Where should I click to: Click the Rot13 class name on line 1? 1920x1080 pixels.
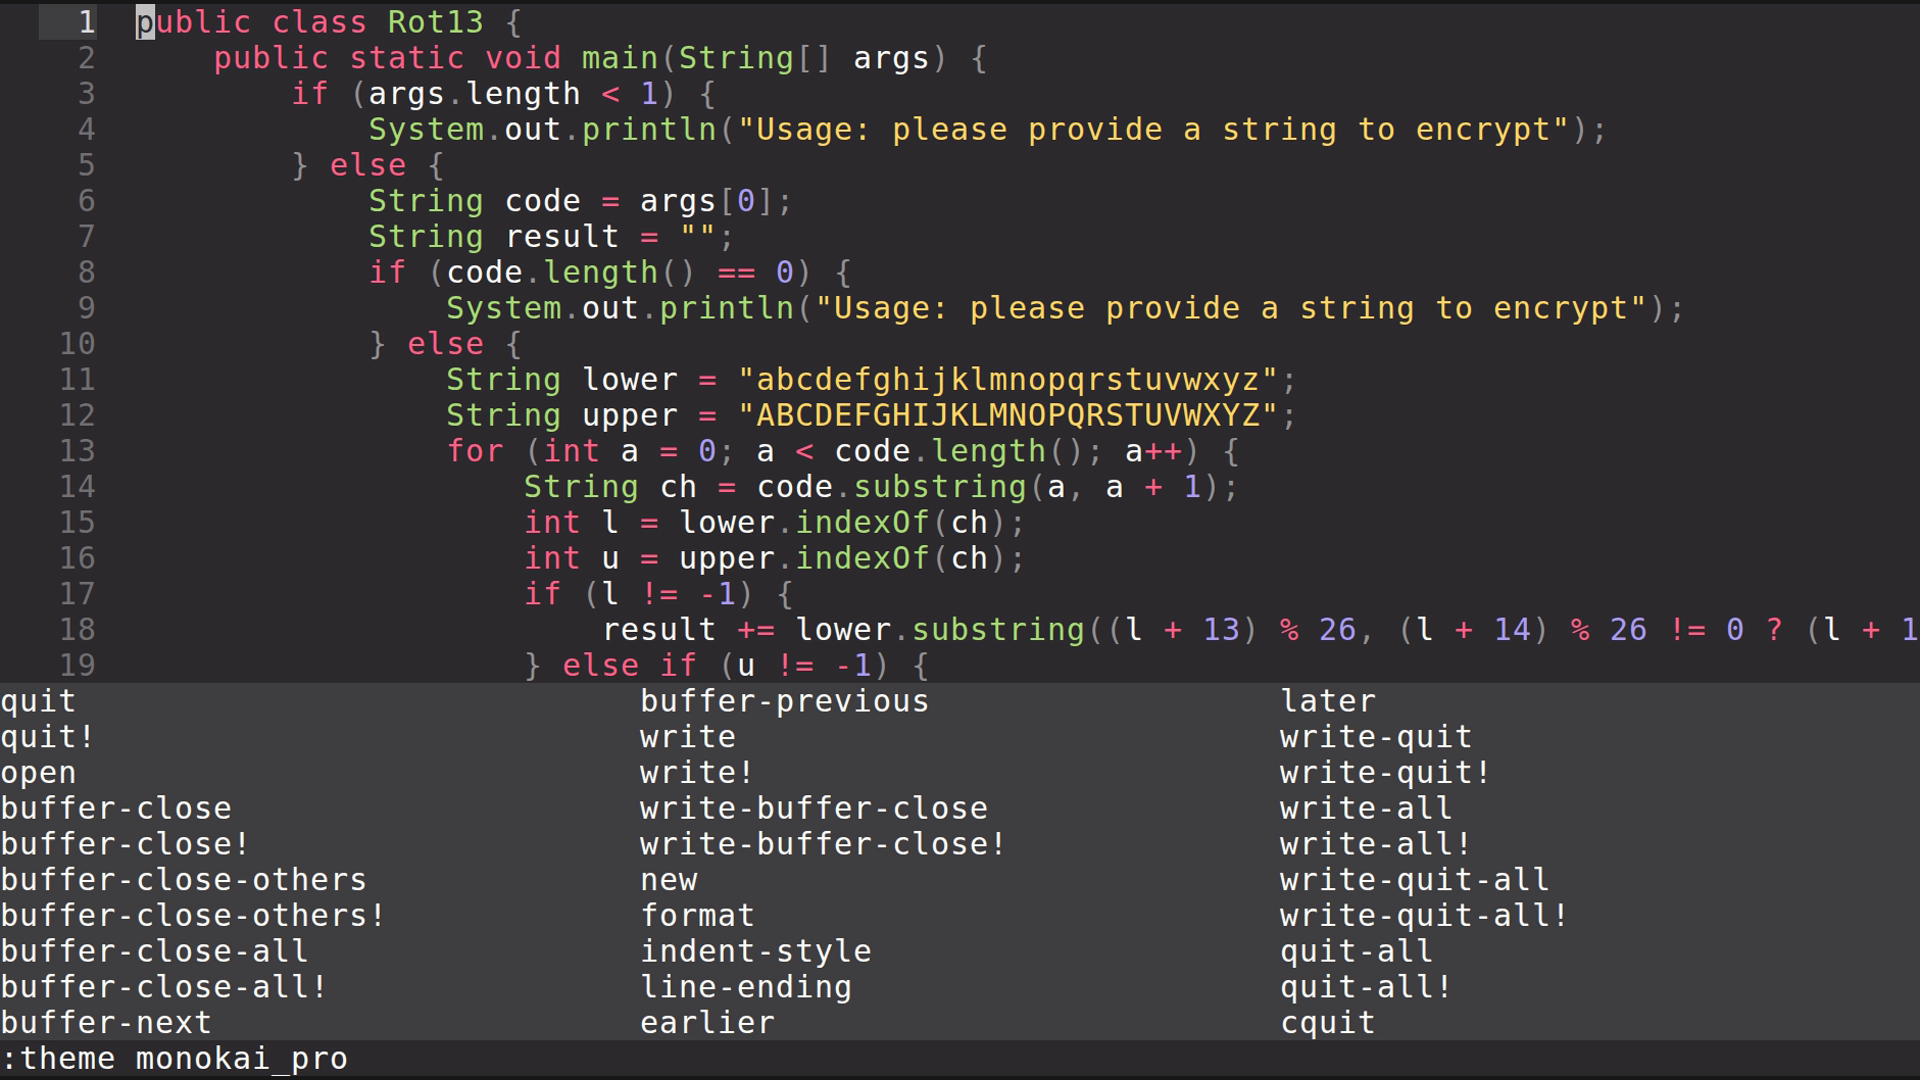pyautogui.click(x=435, y=22)
